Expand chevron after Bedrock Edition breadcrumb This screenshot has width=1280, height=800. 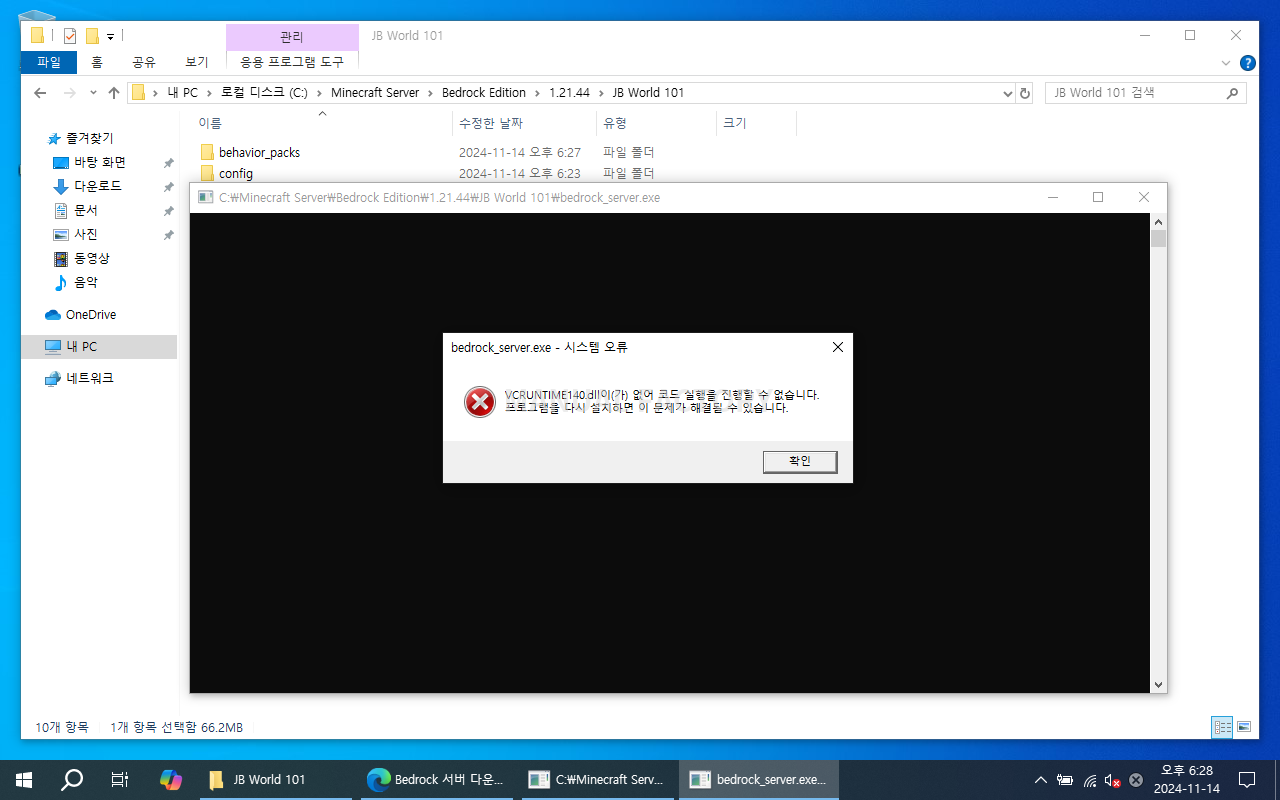point(537,93)
